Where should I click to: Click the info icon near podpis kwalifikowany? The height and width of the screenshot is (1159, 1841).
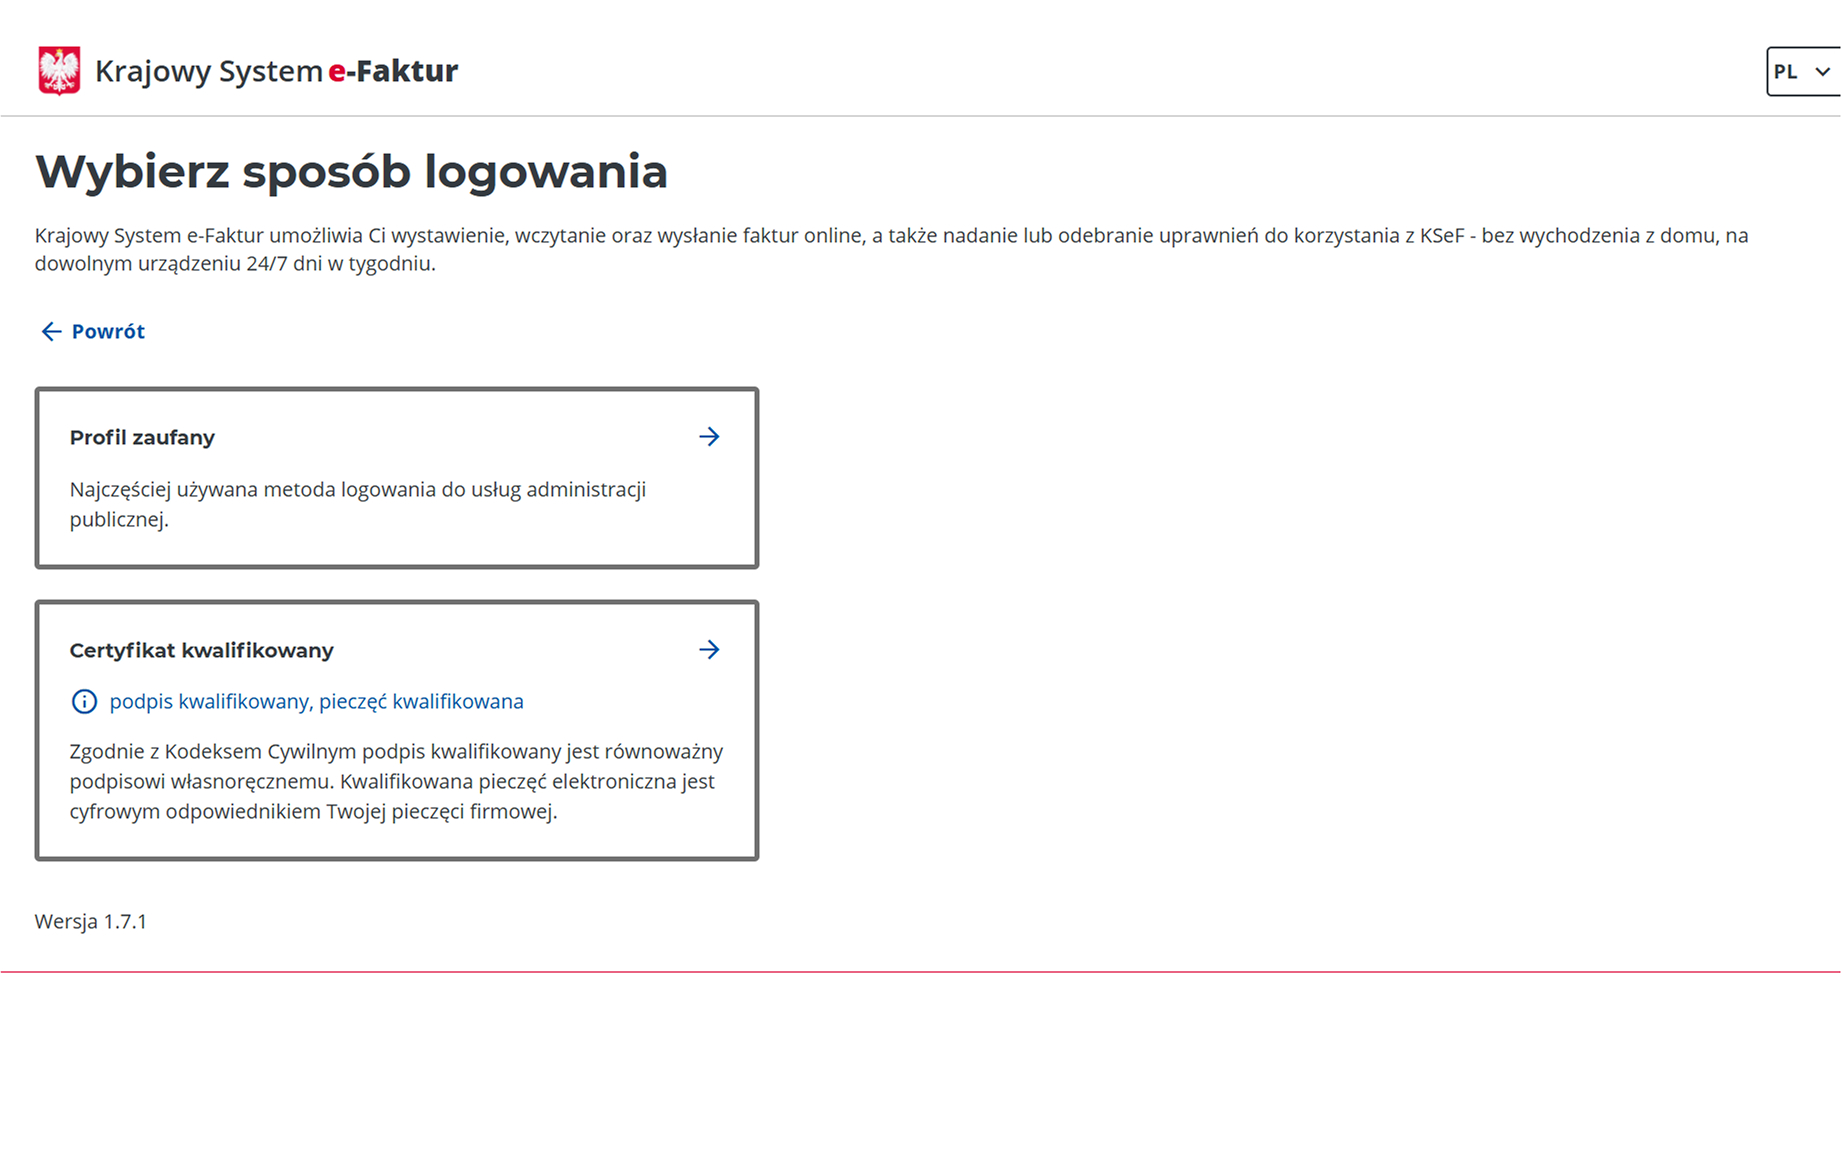tap(84, 702)
